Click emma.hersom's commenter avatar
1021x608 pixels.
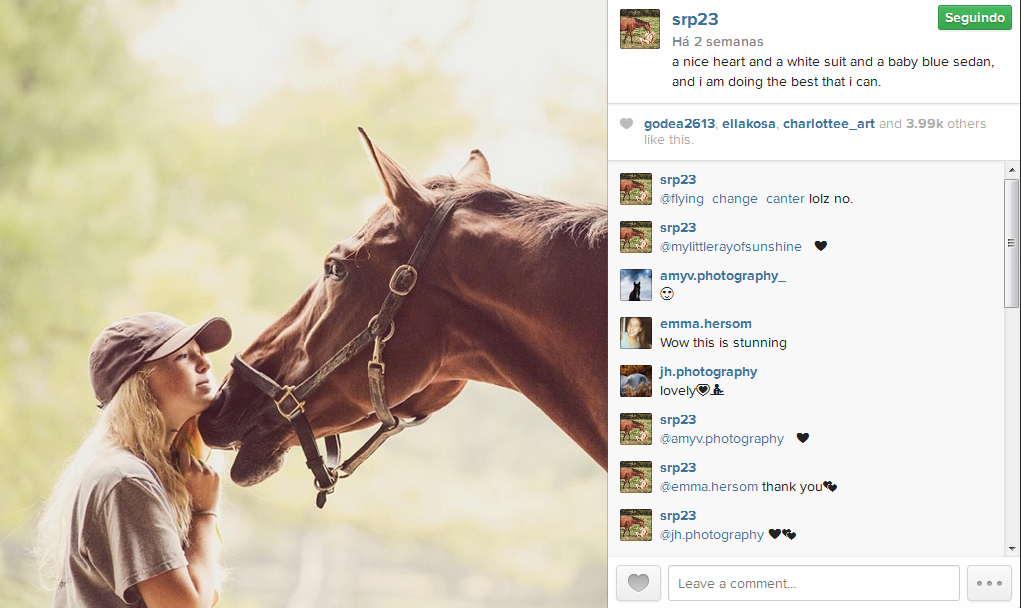[636, 333]
